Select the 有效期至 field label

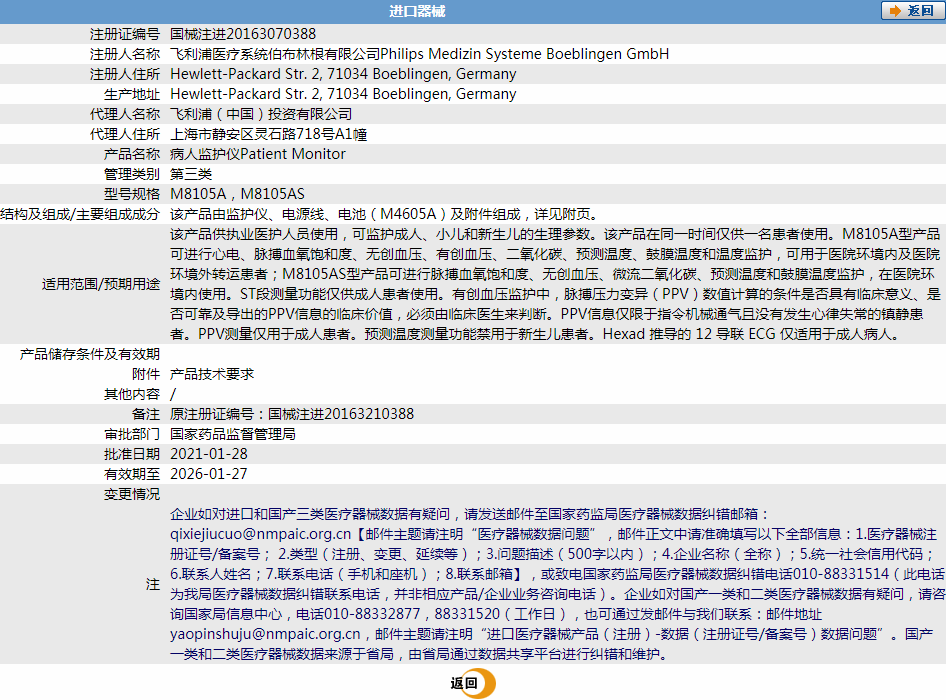click(x=132, y=474)
